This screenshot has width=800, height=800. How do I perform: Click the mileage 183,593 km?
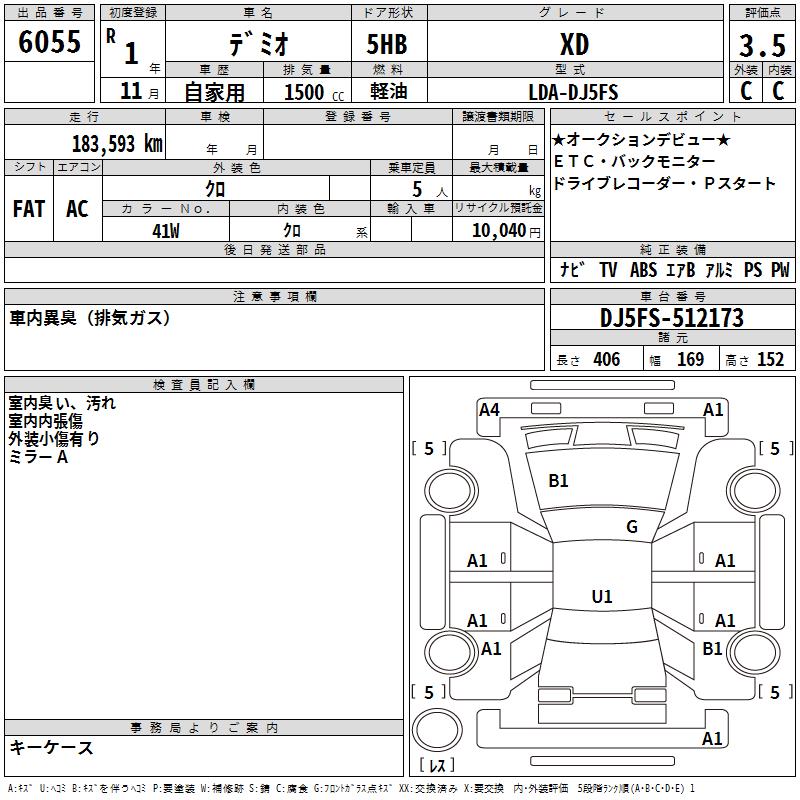[x=117, y=143]
